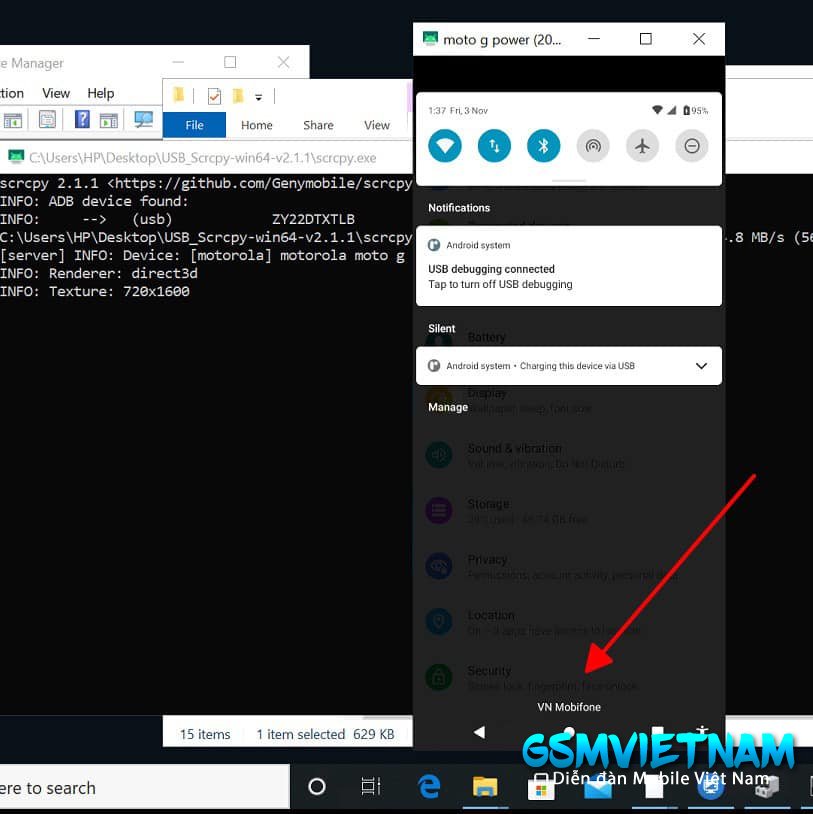Click the 'Silent' section header on the phone
The height and width of the screenshot is (814, 813).
point(441,329)
